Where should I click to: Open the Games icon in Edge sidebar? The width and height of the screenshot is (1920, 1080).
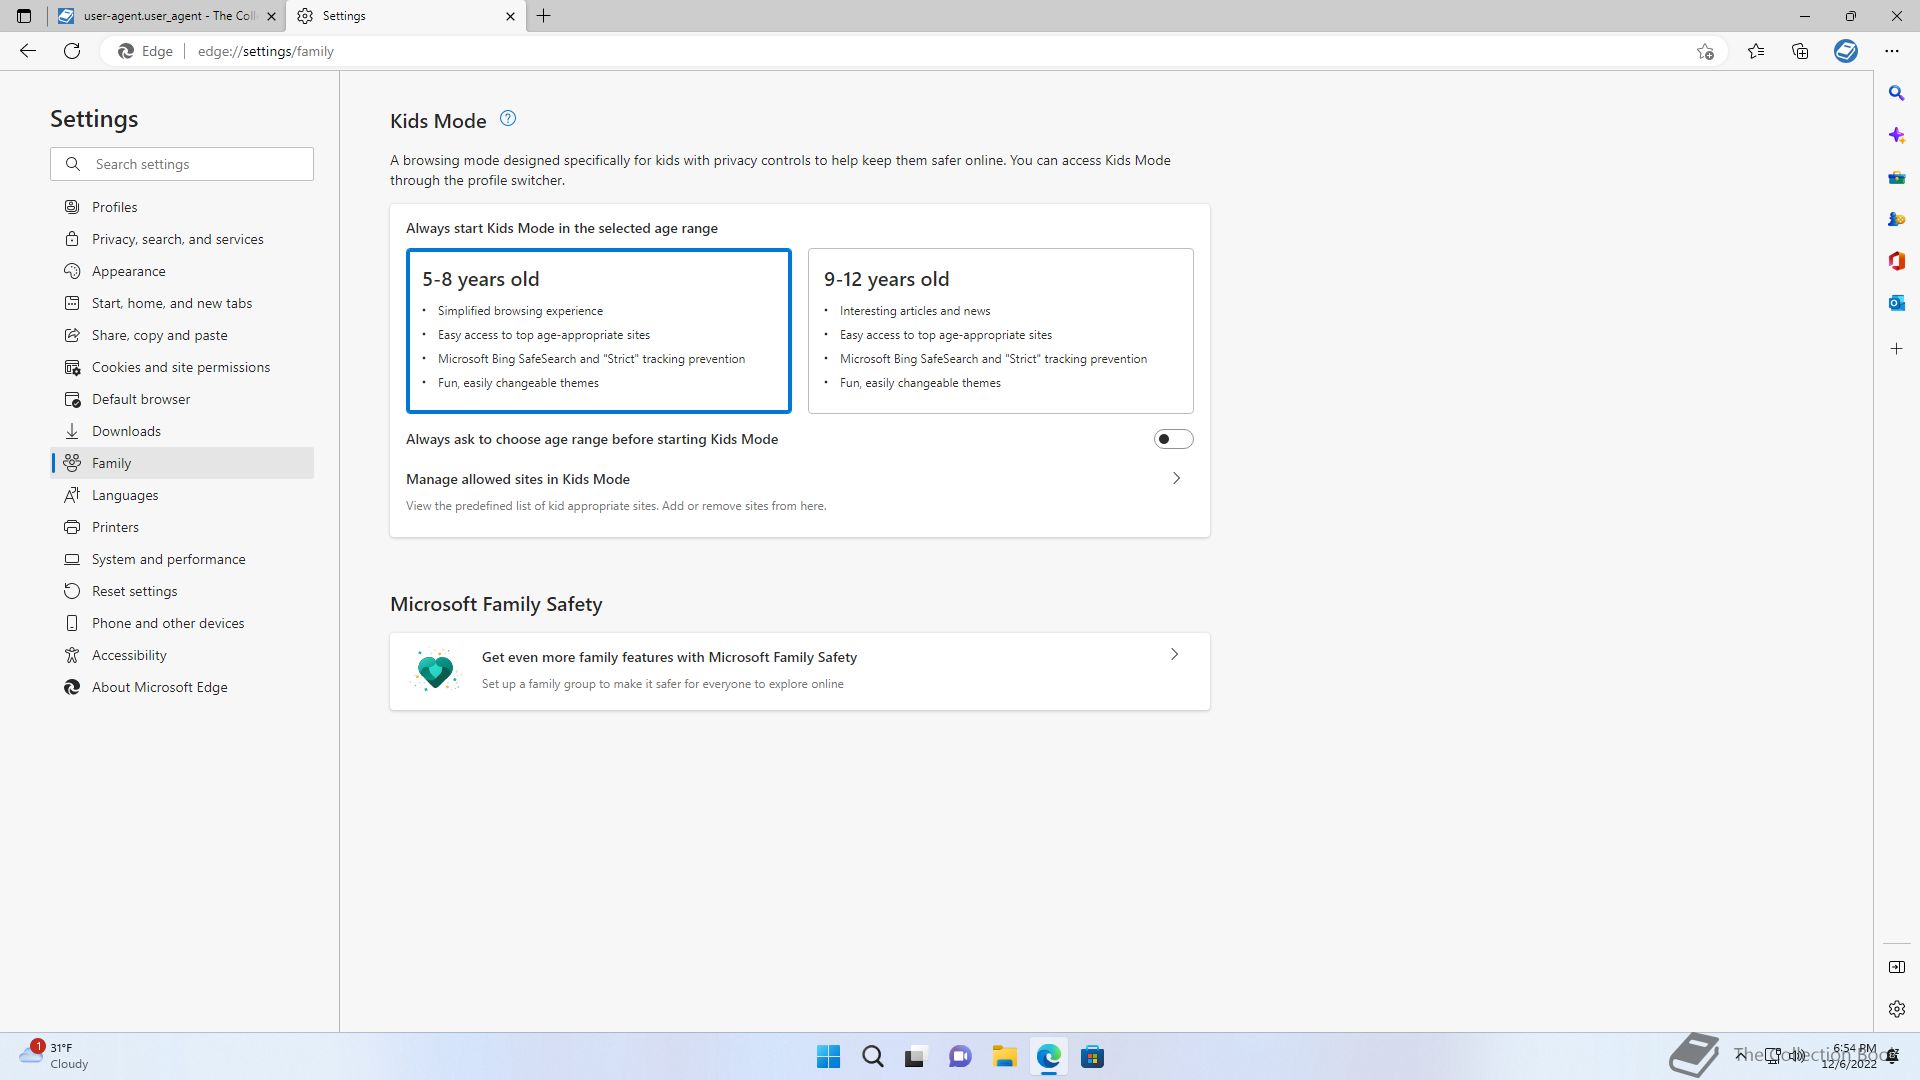pyautogui.click(x=1896, y=219)
